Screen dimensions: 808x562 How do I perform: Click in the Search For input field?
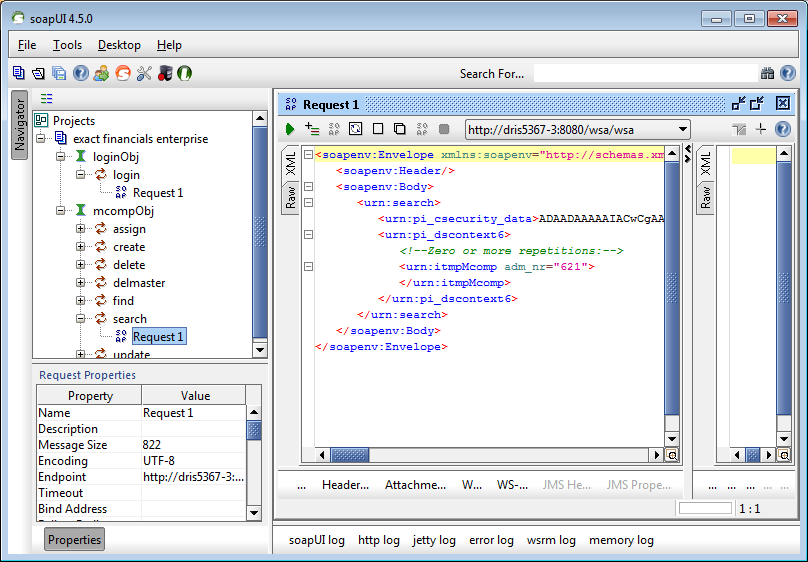[646, 73]
